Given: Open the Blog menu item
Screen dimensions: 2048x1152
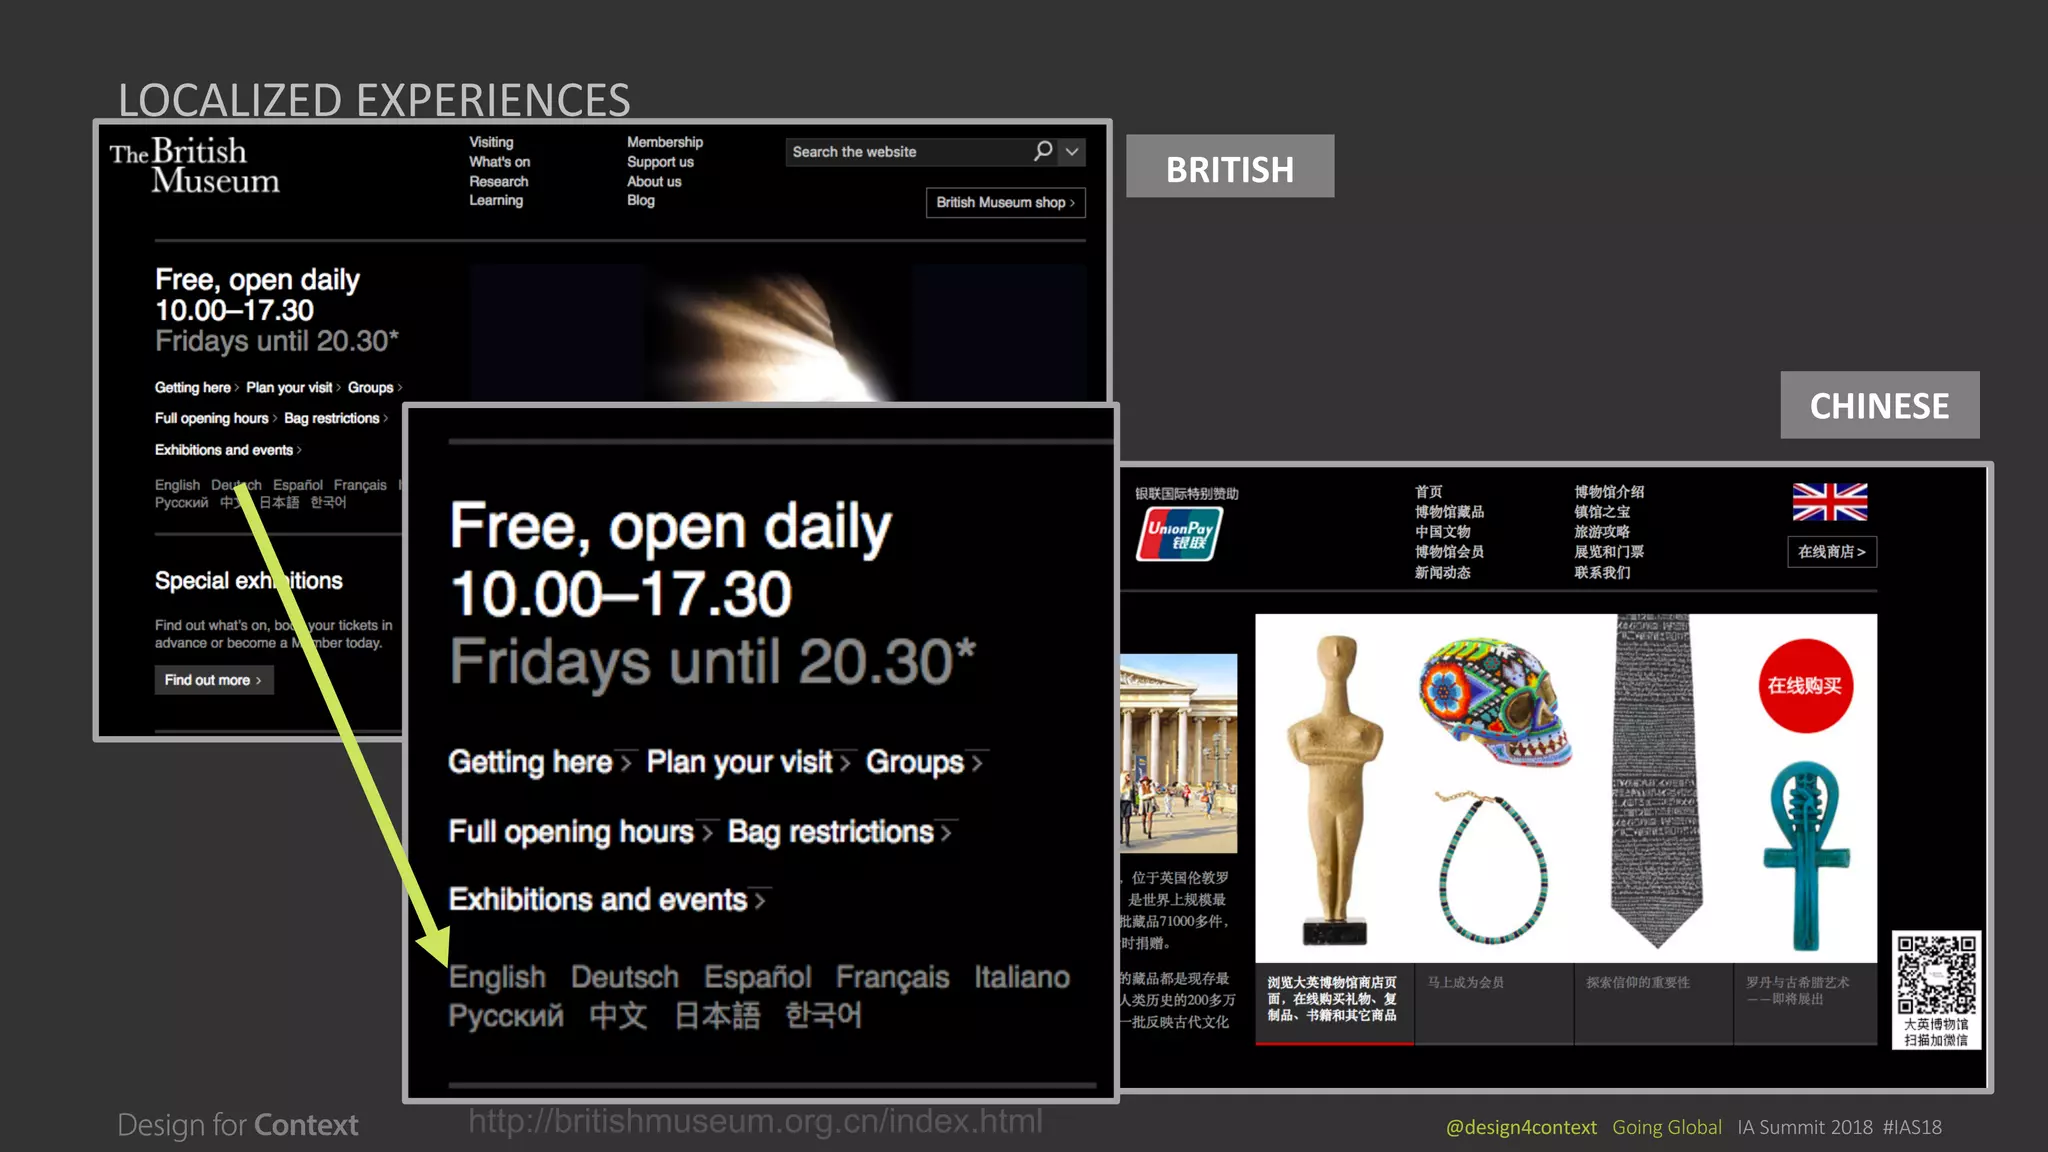Looking at the screenshot, I should (641, 200).
